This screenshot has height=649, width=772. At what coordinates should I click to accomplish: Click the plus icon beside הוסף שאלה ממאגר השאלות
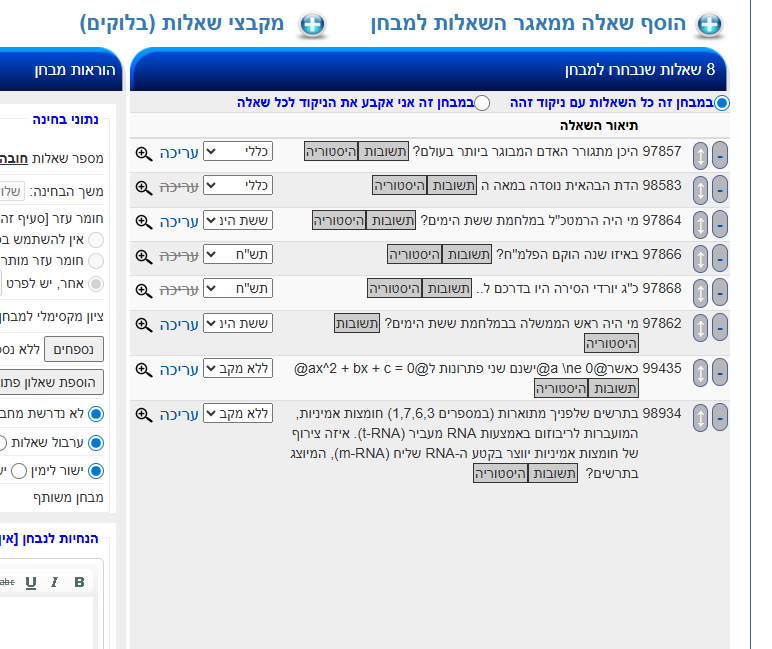709,25
